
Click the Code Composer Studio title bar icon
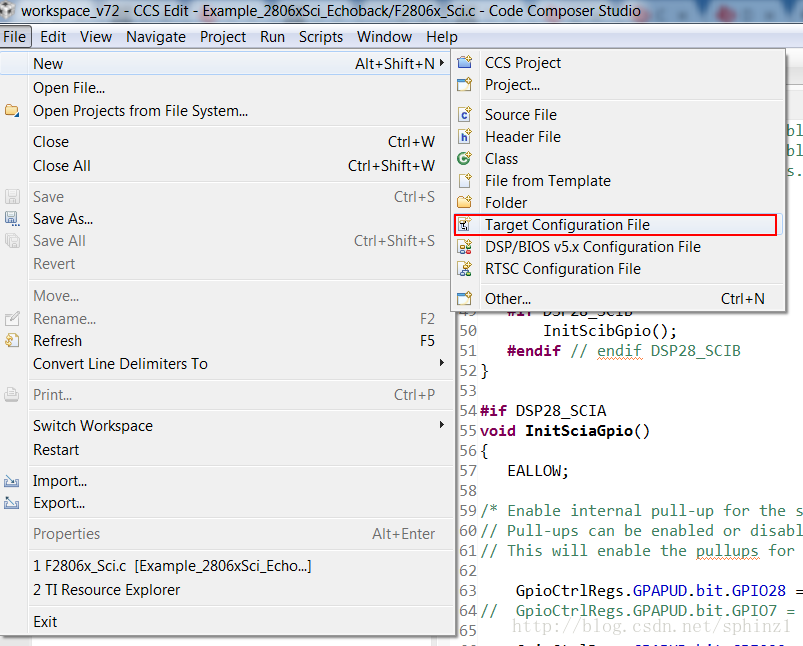(7, 11)
